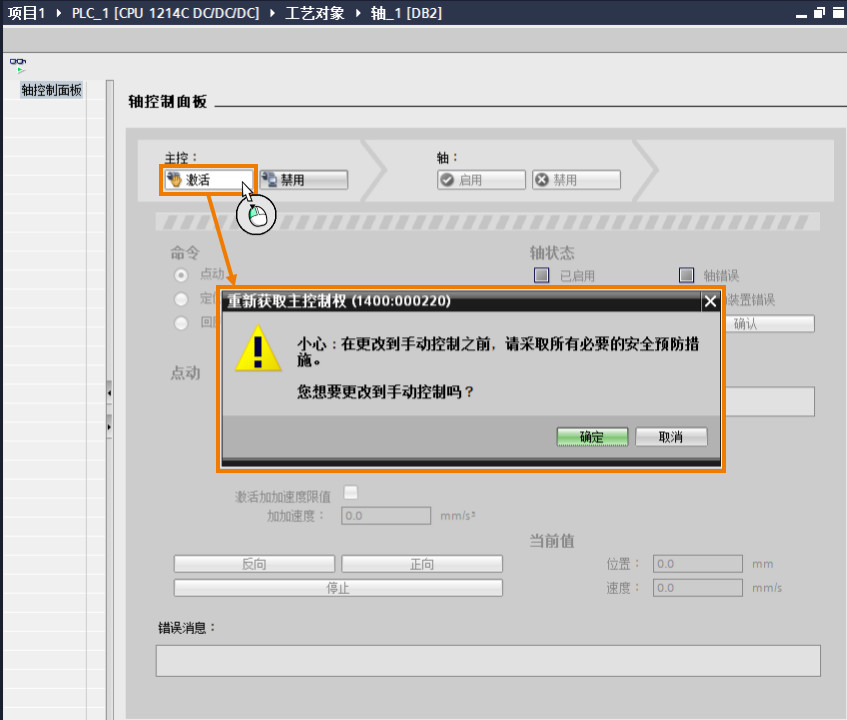Click 取消 to cancel the dialog
Screen dimensions: 847x720
pyautogui.click(x=671, y=437)
